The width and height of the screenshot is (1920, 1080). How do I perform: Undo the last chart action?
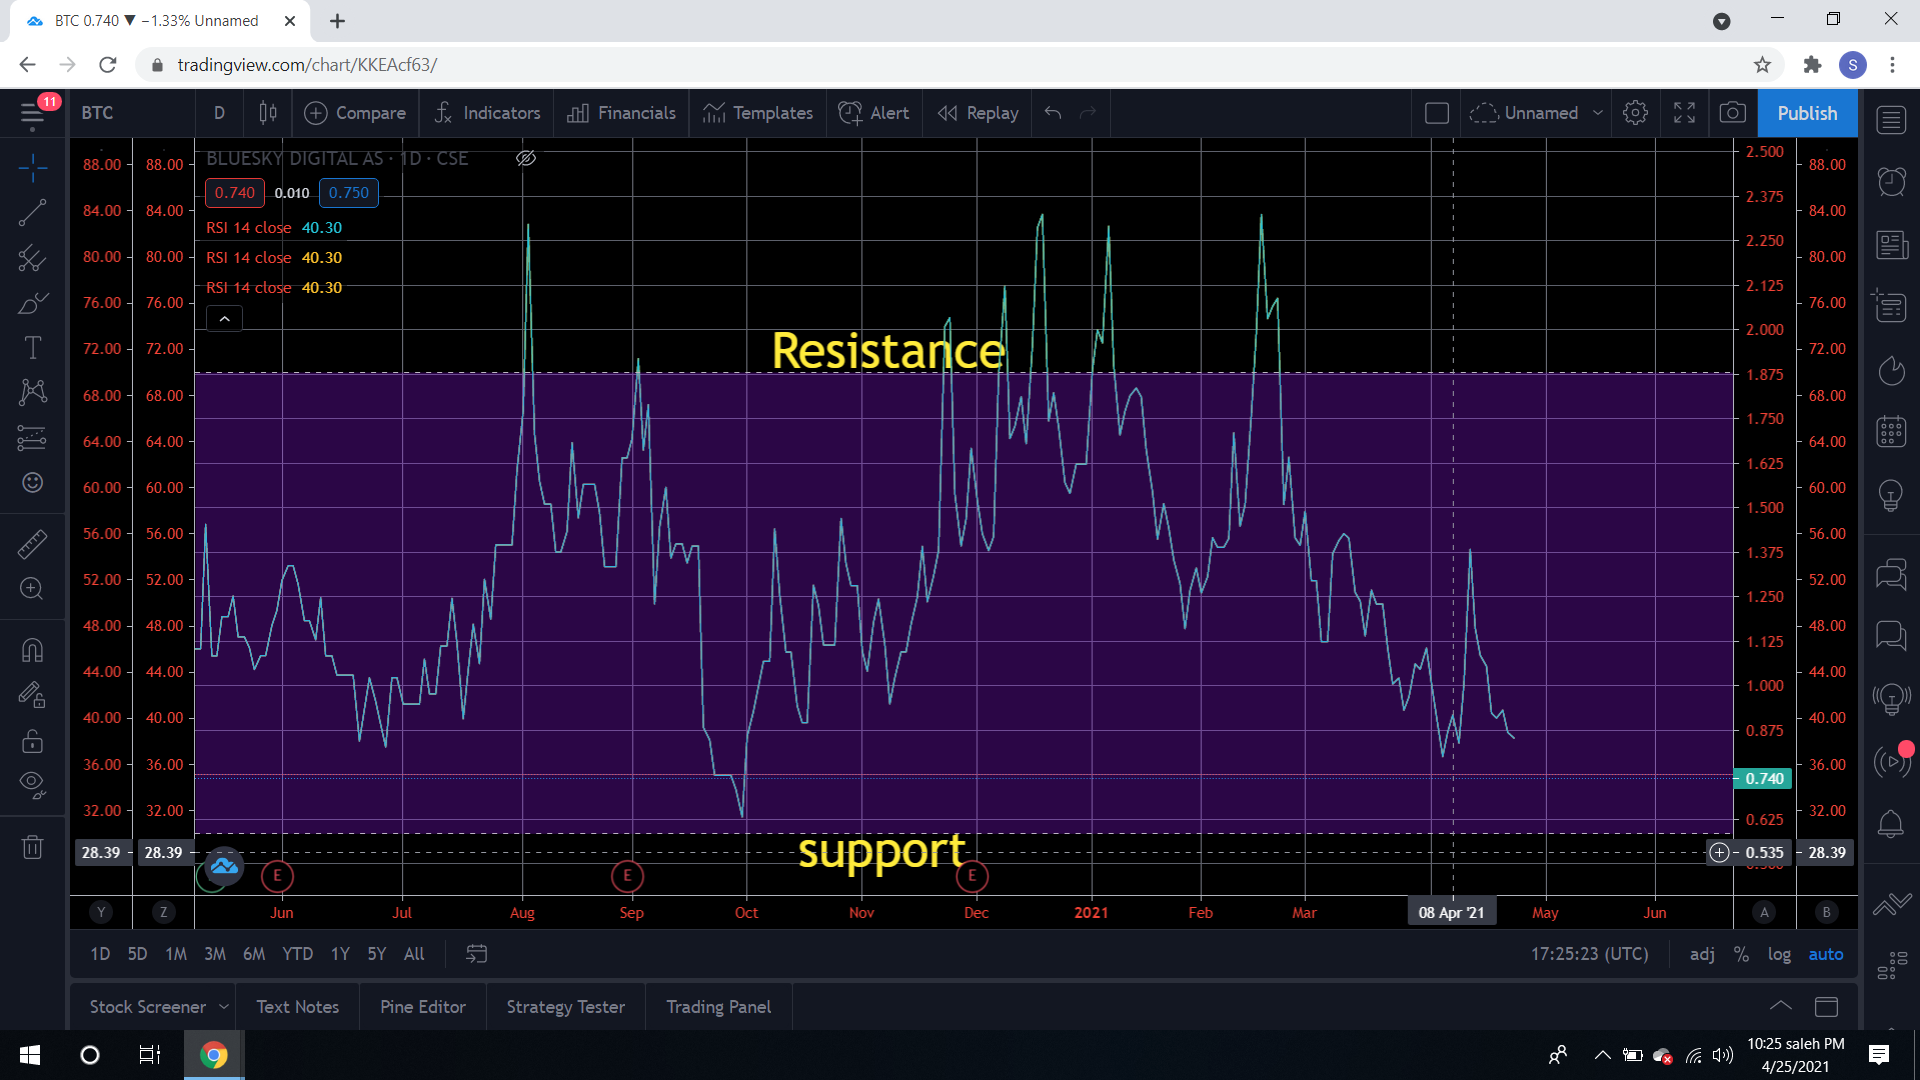[x=1053, y=113]
